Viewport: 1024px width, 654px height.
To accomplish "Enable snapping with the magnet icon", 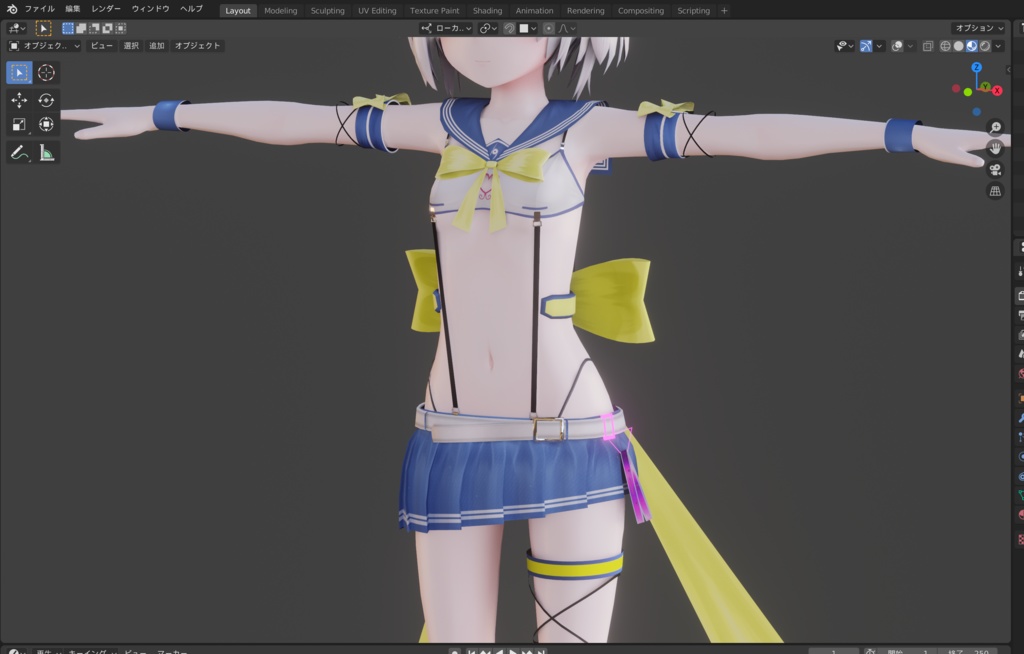I will tap(508, 29).
